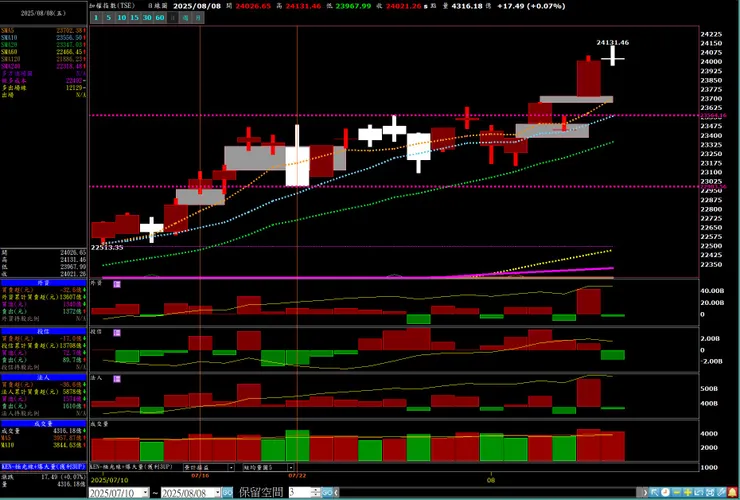Click the MA10 volume value row
Screen dimensions: 740x500
(x=43, y=445)
